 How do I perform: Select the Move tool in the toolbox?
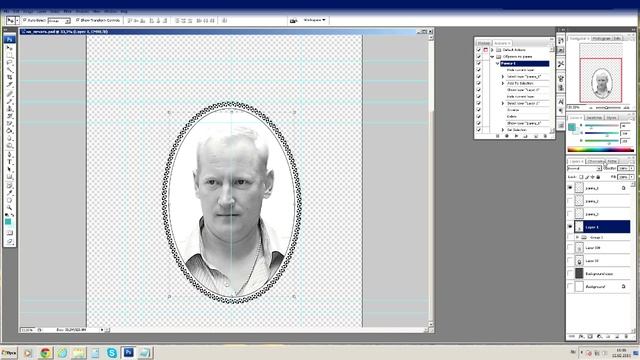click(x=10, y=48)
